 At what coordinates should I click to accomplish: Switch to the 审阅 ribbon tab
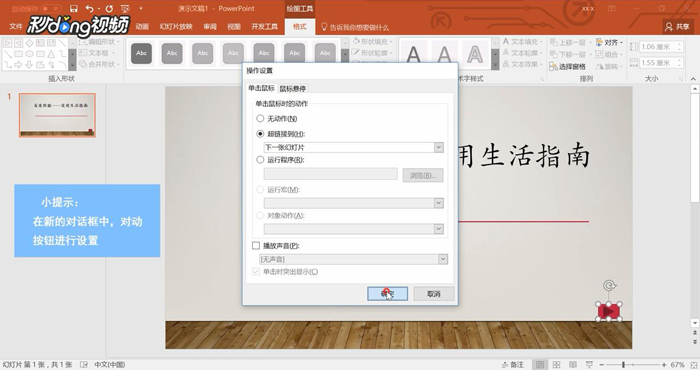tap(210, 27)
